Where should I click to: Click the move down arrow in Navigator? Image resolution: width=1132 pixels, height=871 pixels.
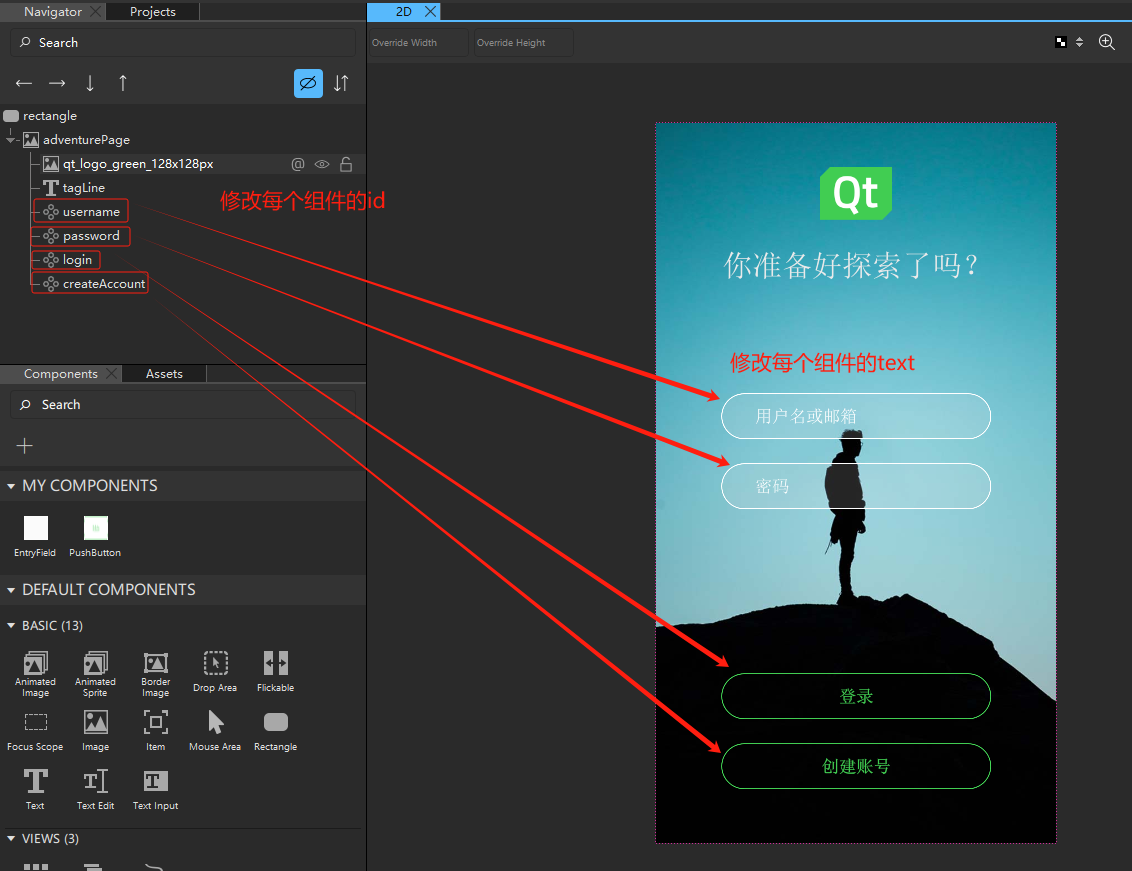[x=90, y=84]
